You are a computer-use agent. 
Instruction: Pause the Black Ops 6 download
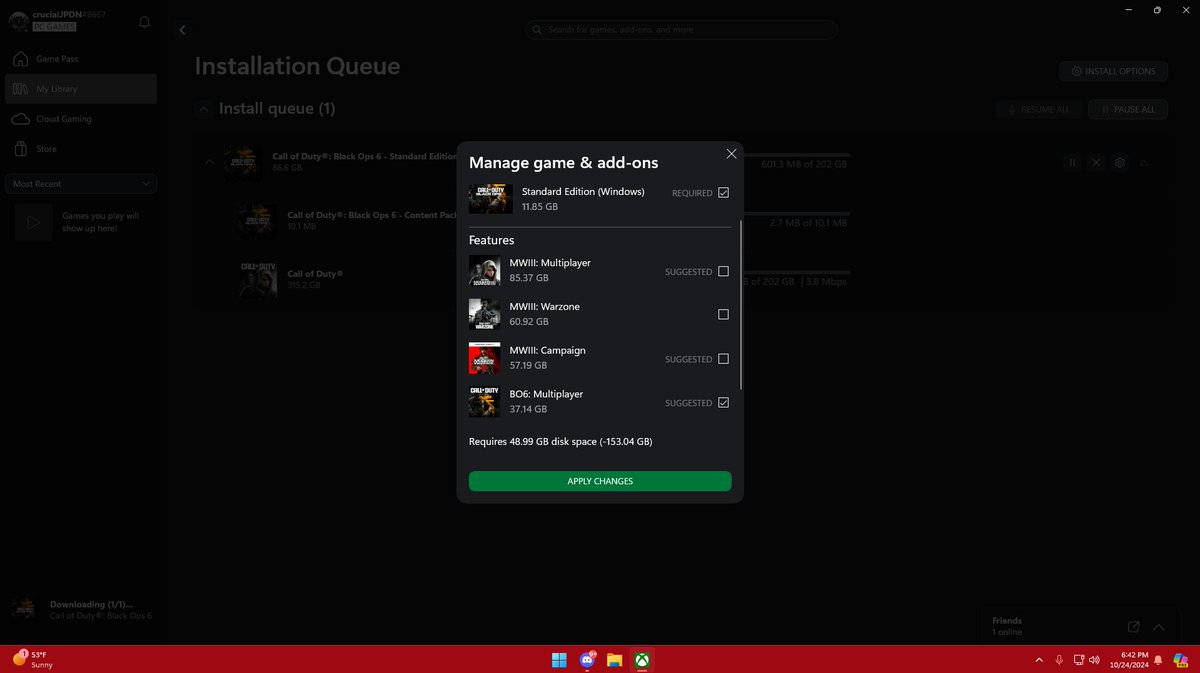click(1071, 162)
